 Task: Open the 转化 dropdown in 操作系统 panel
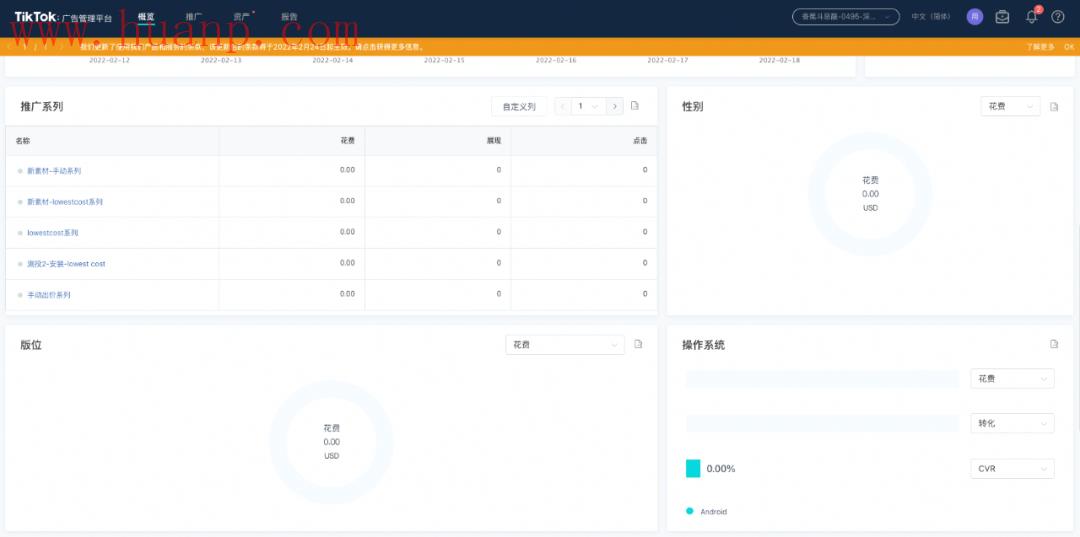[1012, 423]
